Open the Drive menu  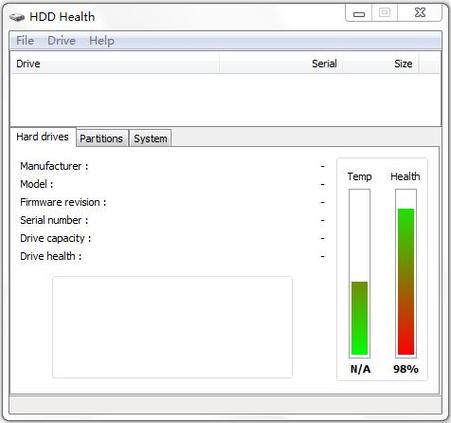tap(61, 41)
